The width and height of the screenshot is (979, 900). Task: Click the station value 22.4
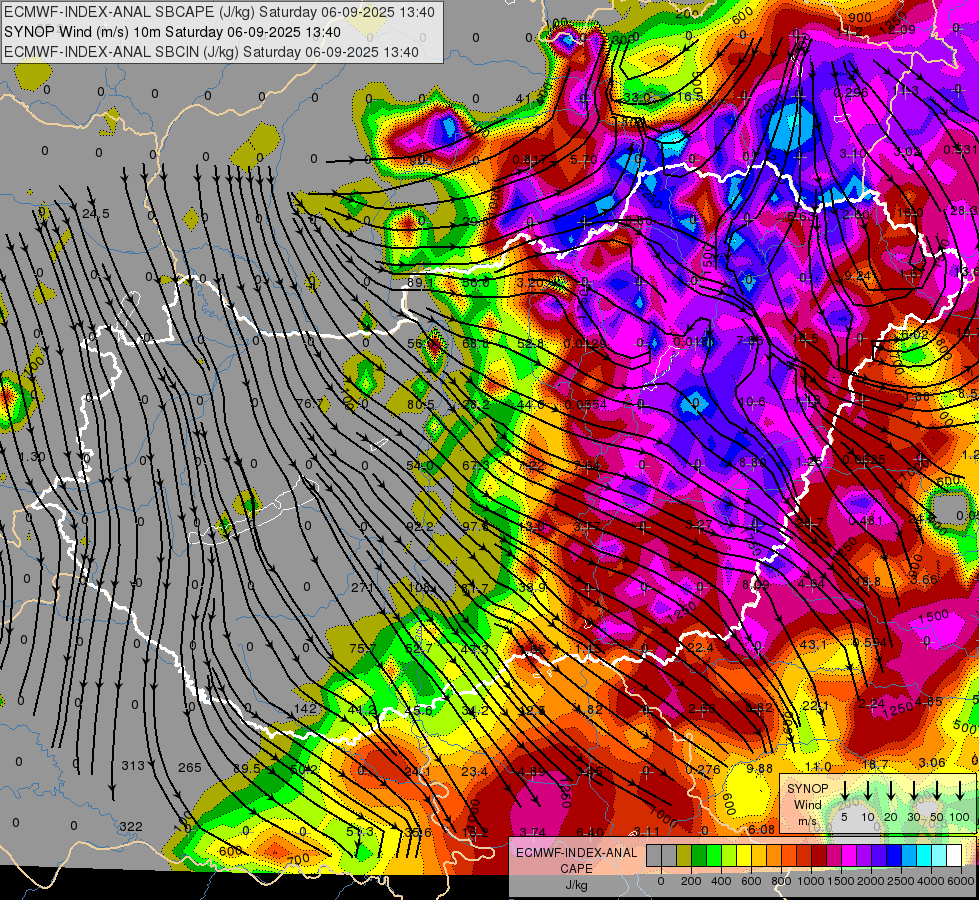700,648
